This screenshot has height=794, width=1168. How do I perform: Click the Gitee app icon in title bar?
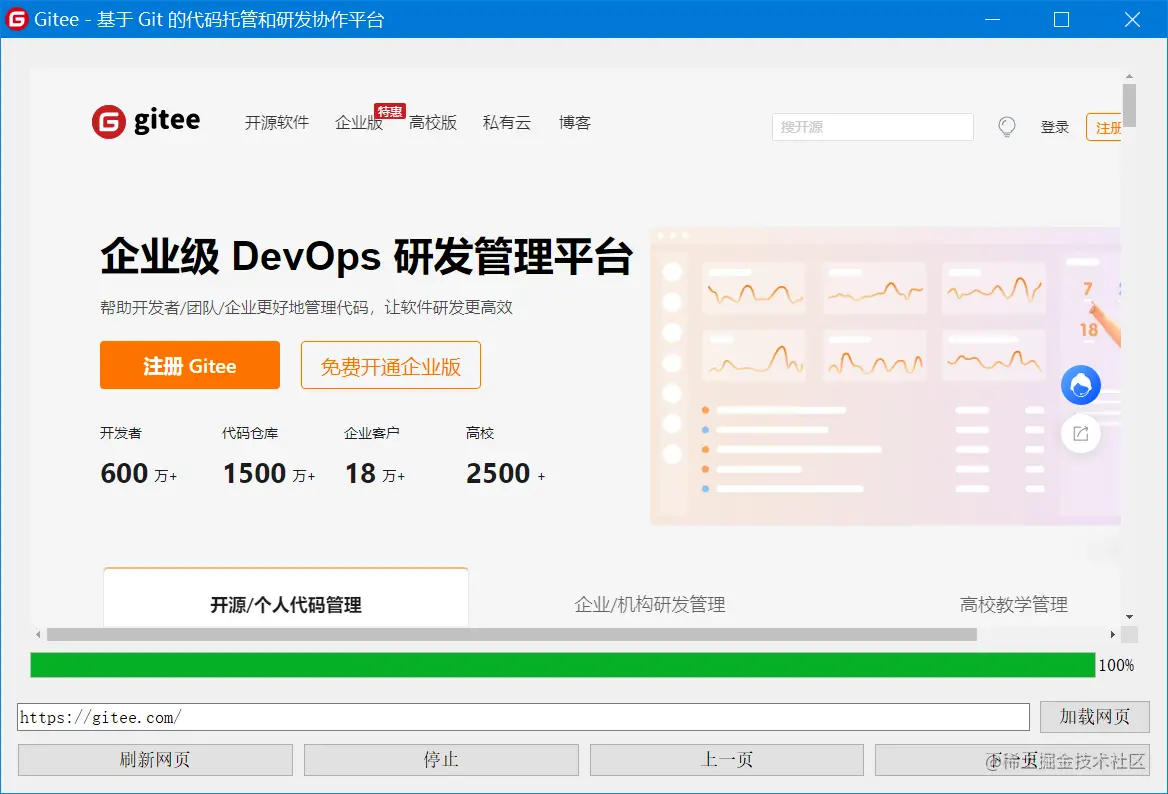(x=16, y=19)
